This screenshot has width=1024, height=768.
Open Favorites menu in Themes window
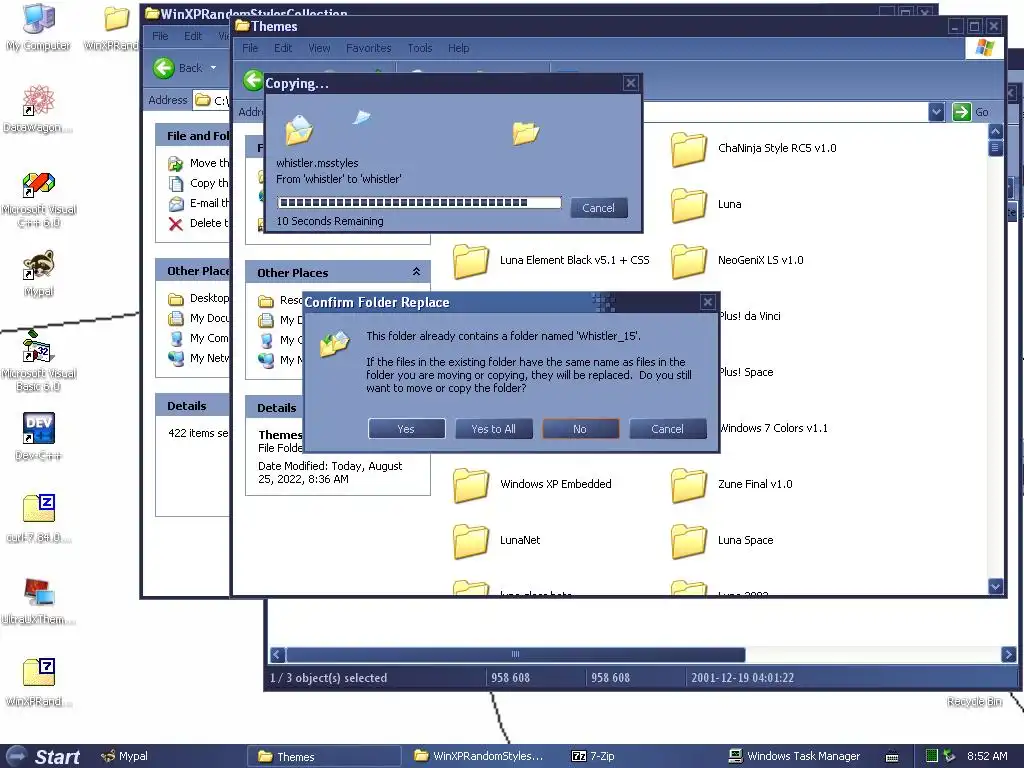368,48
